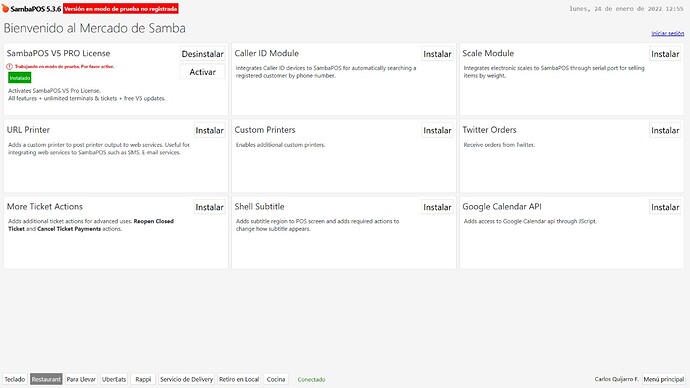Install the Twitter Orders module
Viewport: 690px width, 388px height.
pos(665,130)
